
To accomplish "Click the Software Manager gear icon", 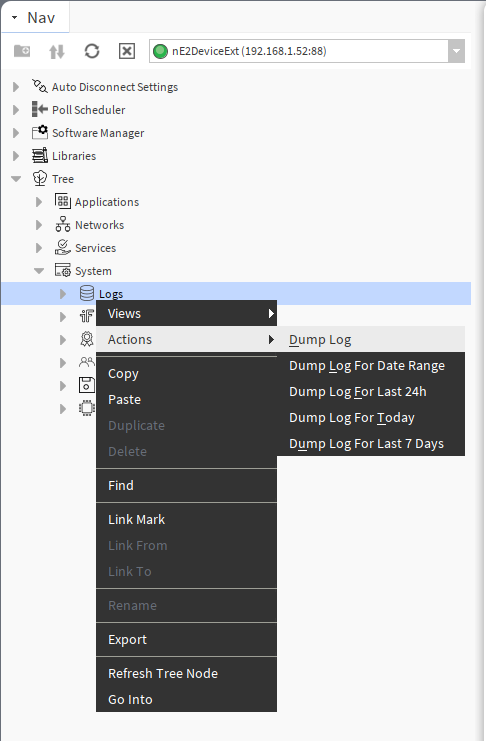I will click(40, 132).
